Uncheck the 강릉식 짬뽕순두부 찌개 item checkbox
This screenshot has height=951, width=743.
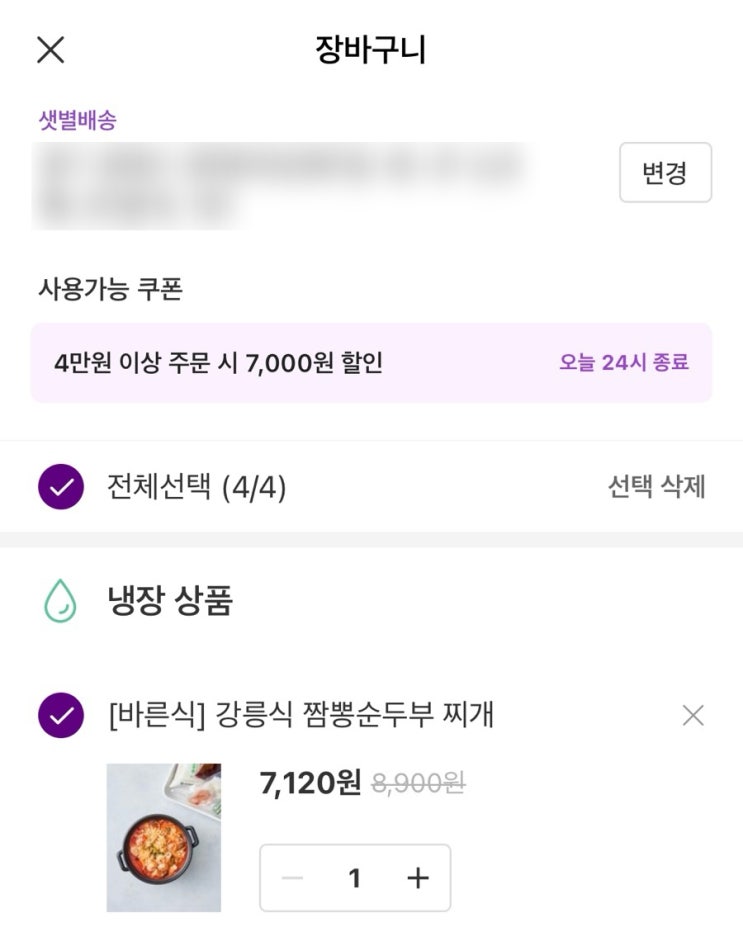pos(61,715)
